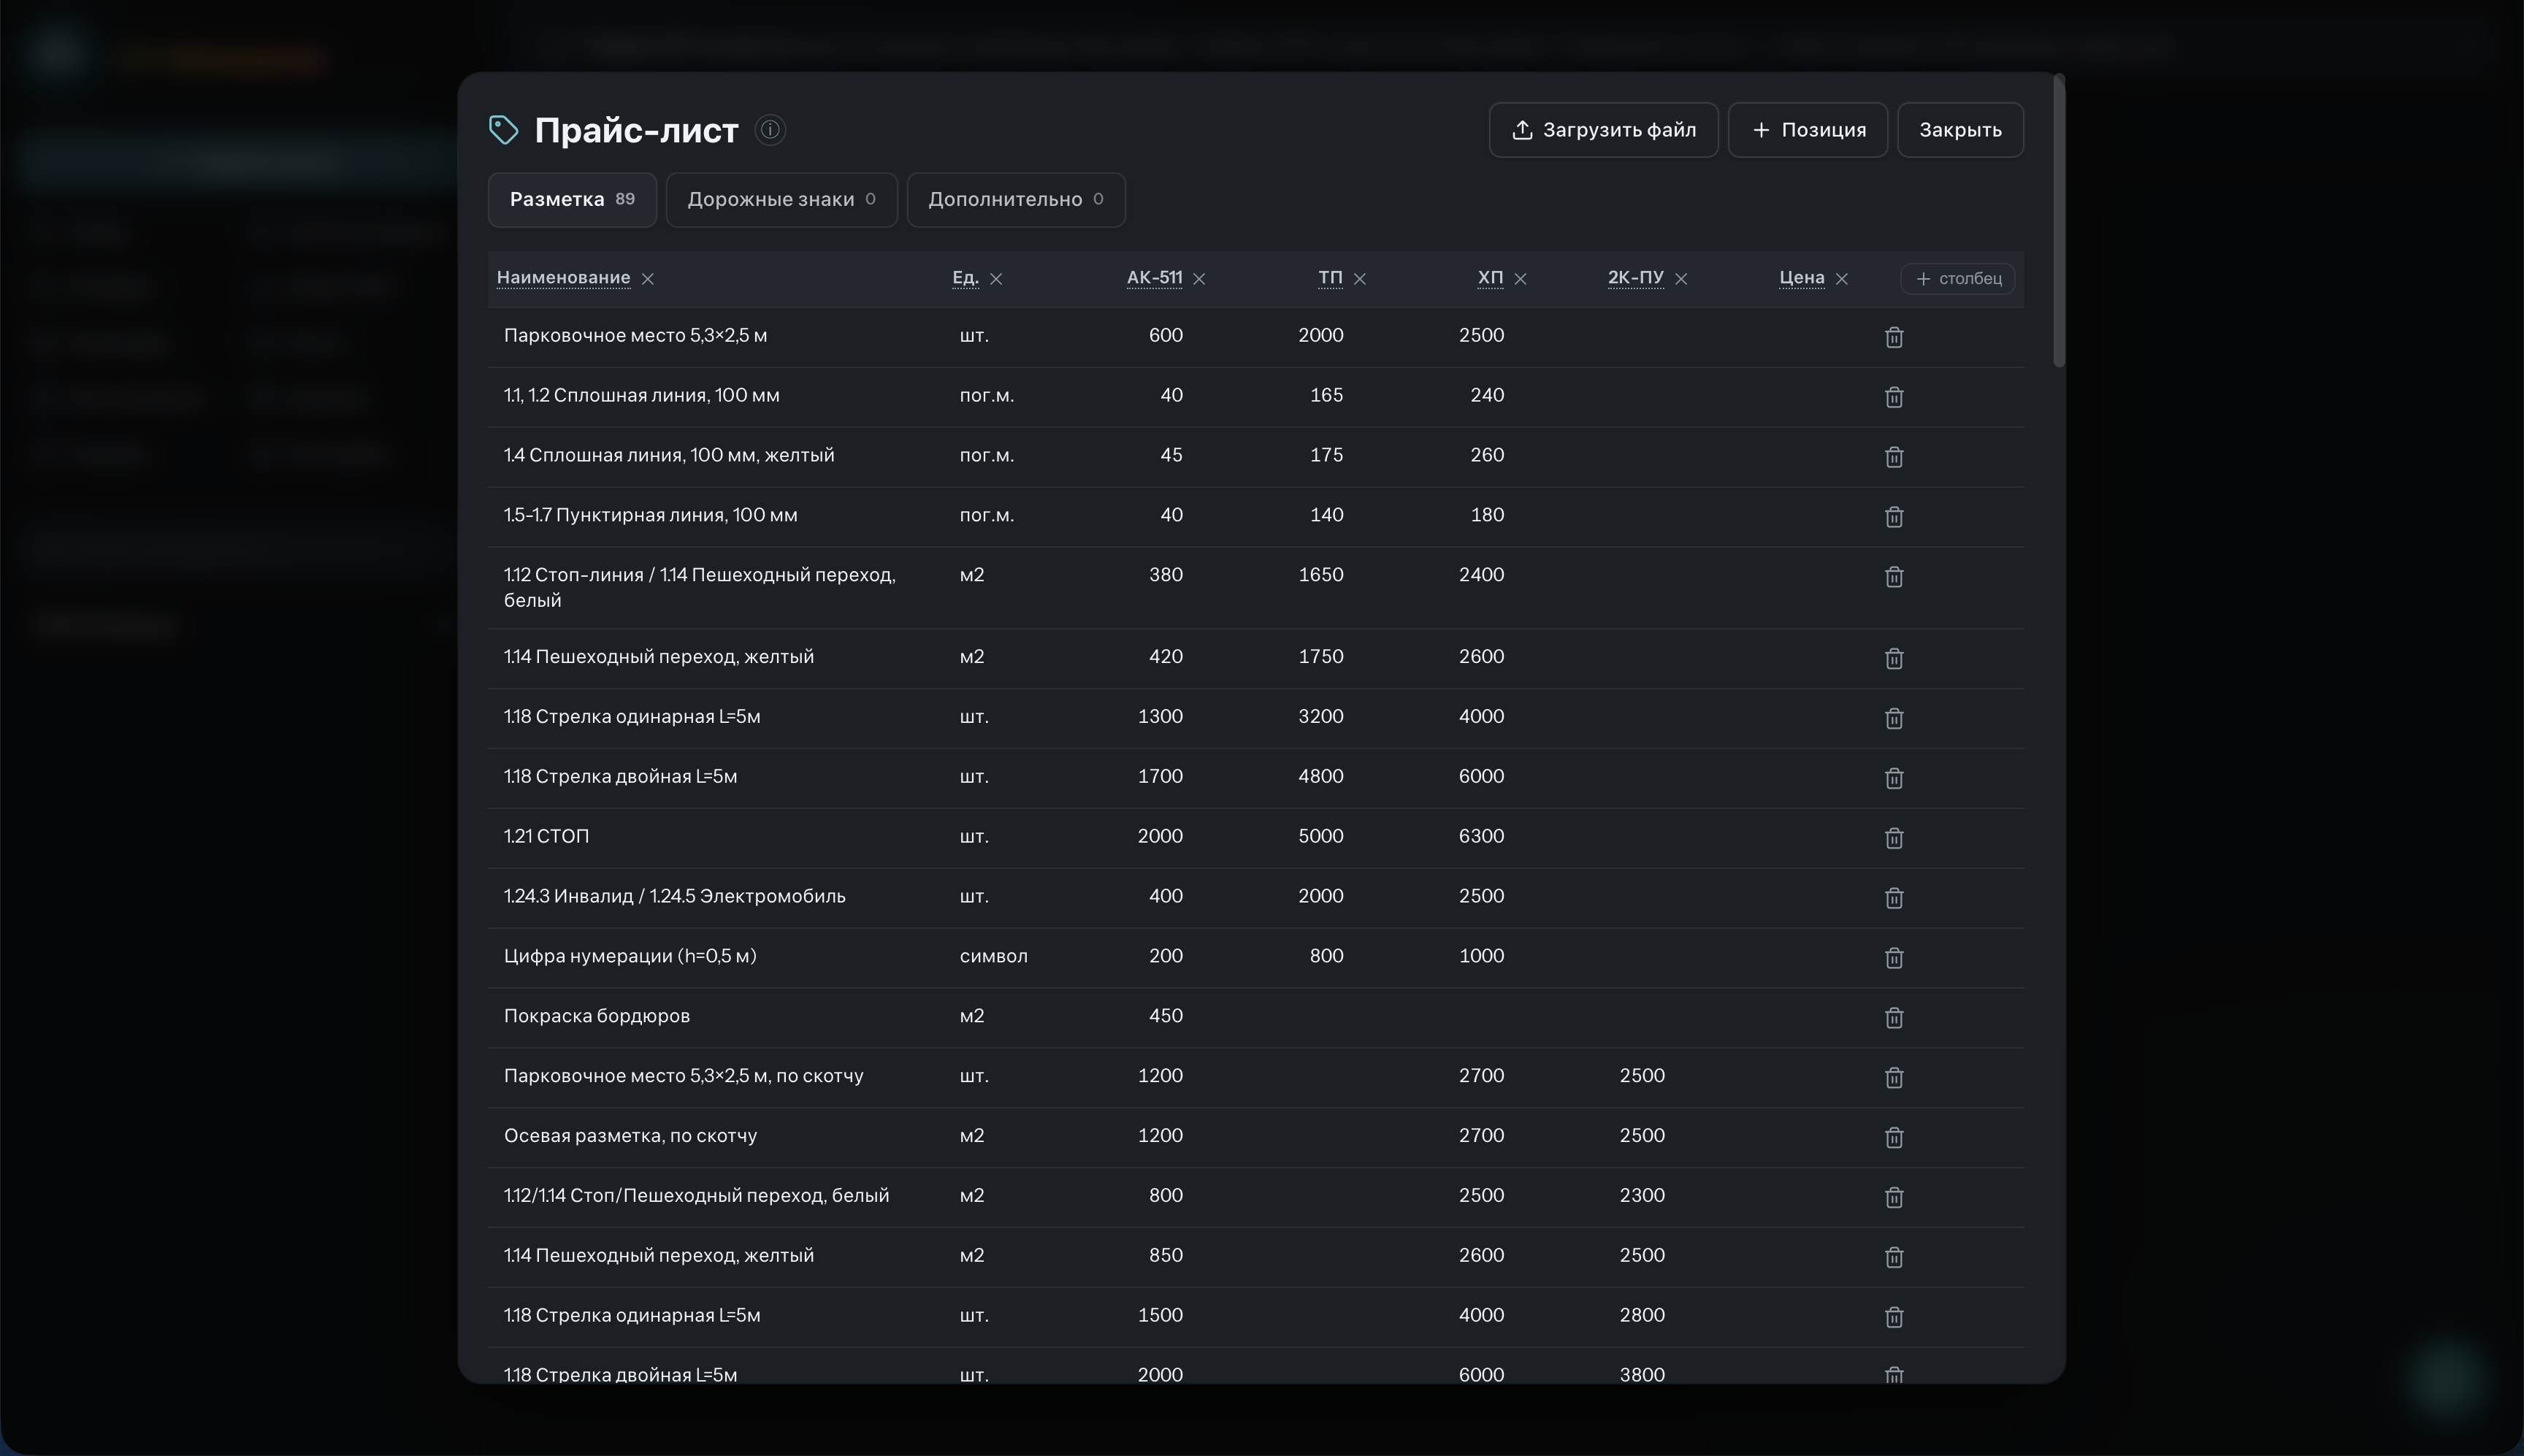This screenshot has width=2524, height=1456.
Task: Remove the Ед. column
Action: click(x=996, y=279)
